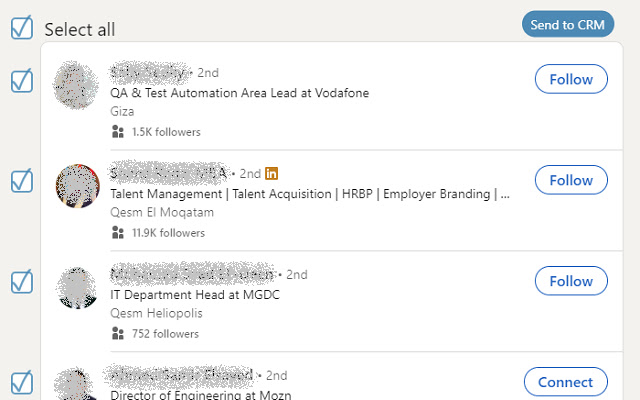
Task: Toggle the Select all checkbox
Action: [x=22, y=29]
